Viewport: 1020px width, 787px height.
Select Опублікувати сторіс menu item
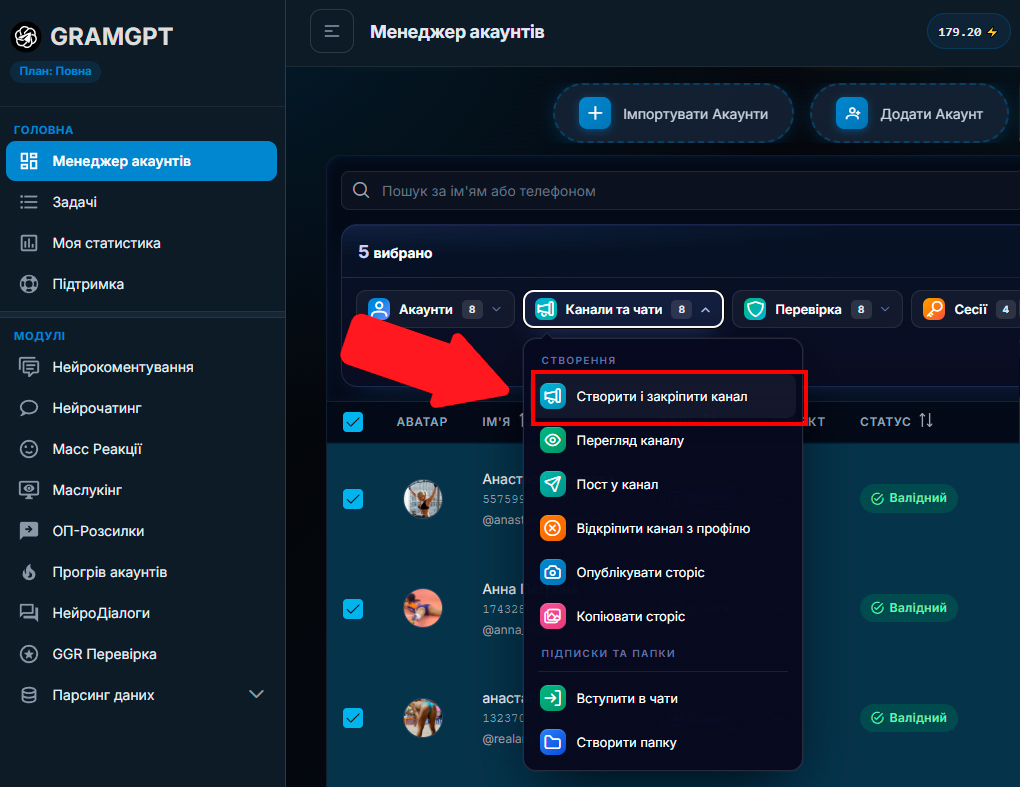[x=664, y=572]
